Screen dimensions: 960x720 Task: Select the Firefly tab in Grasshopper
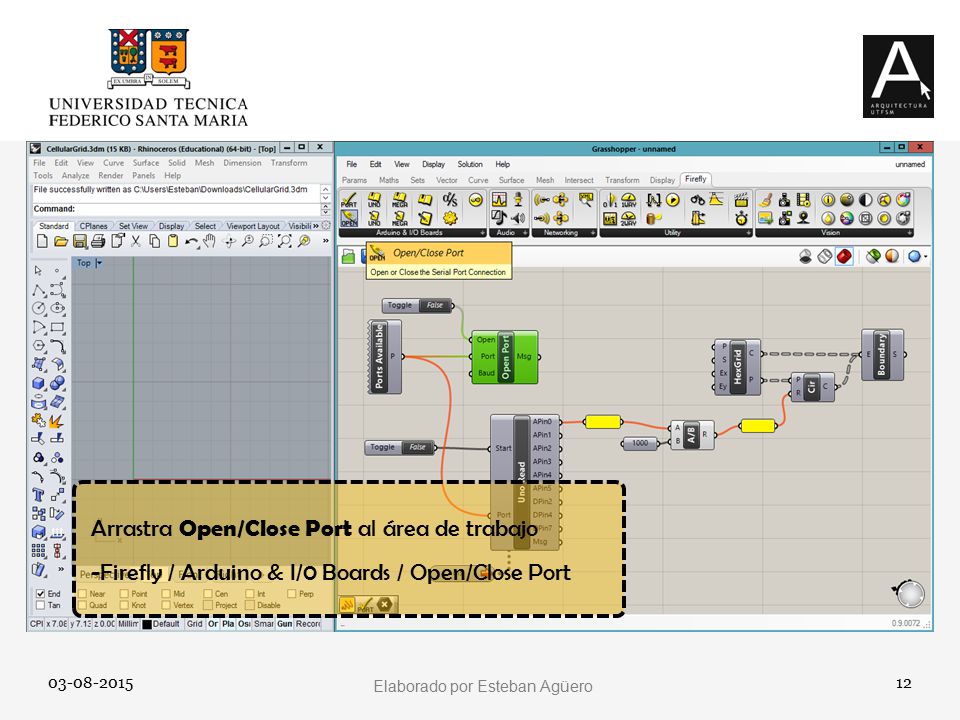696,179
